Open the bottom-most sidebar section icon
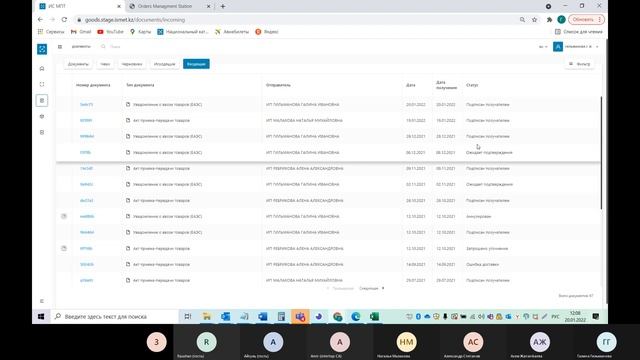This screenshot has width=640, height=360. coord(42,132)
